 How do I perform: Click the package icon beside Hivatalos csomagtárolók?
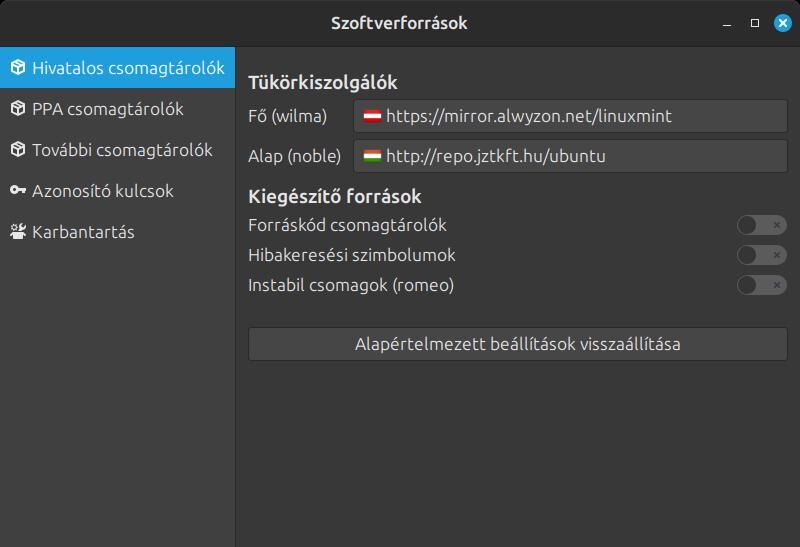18,68
